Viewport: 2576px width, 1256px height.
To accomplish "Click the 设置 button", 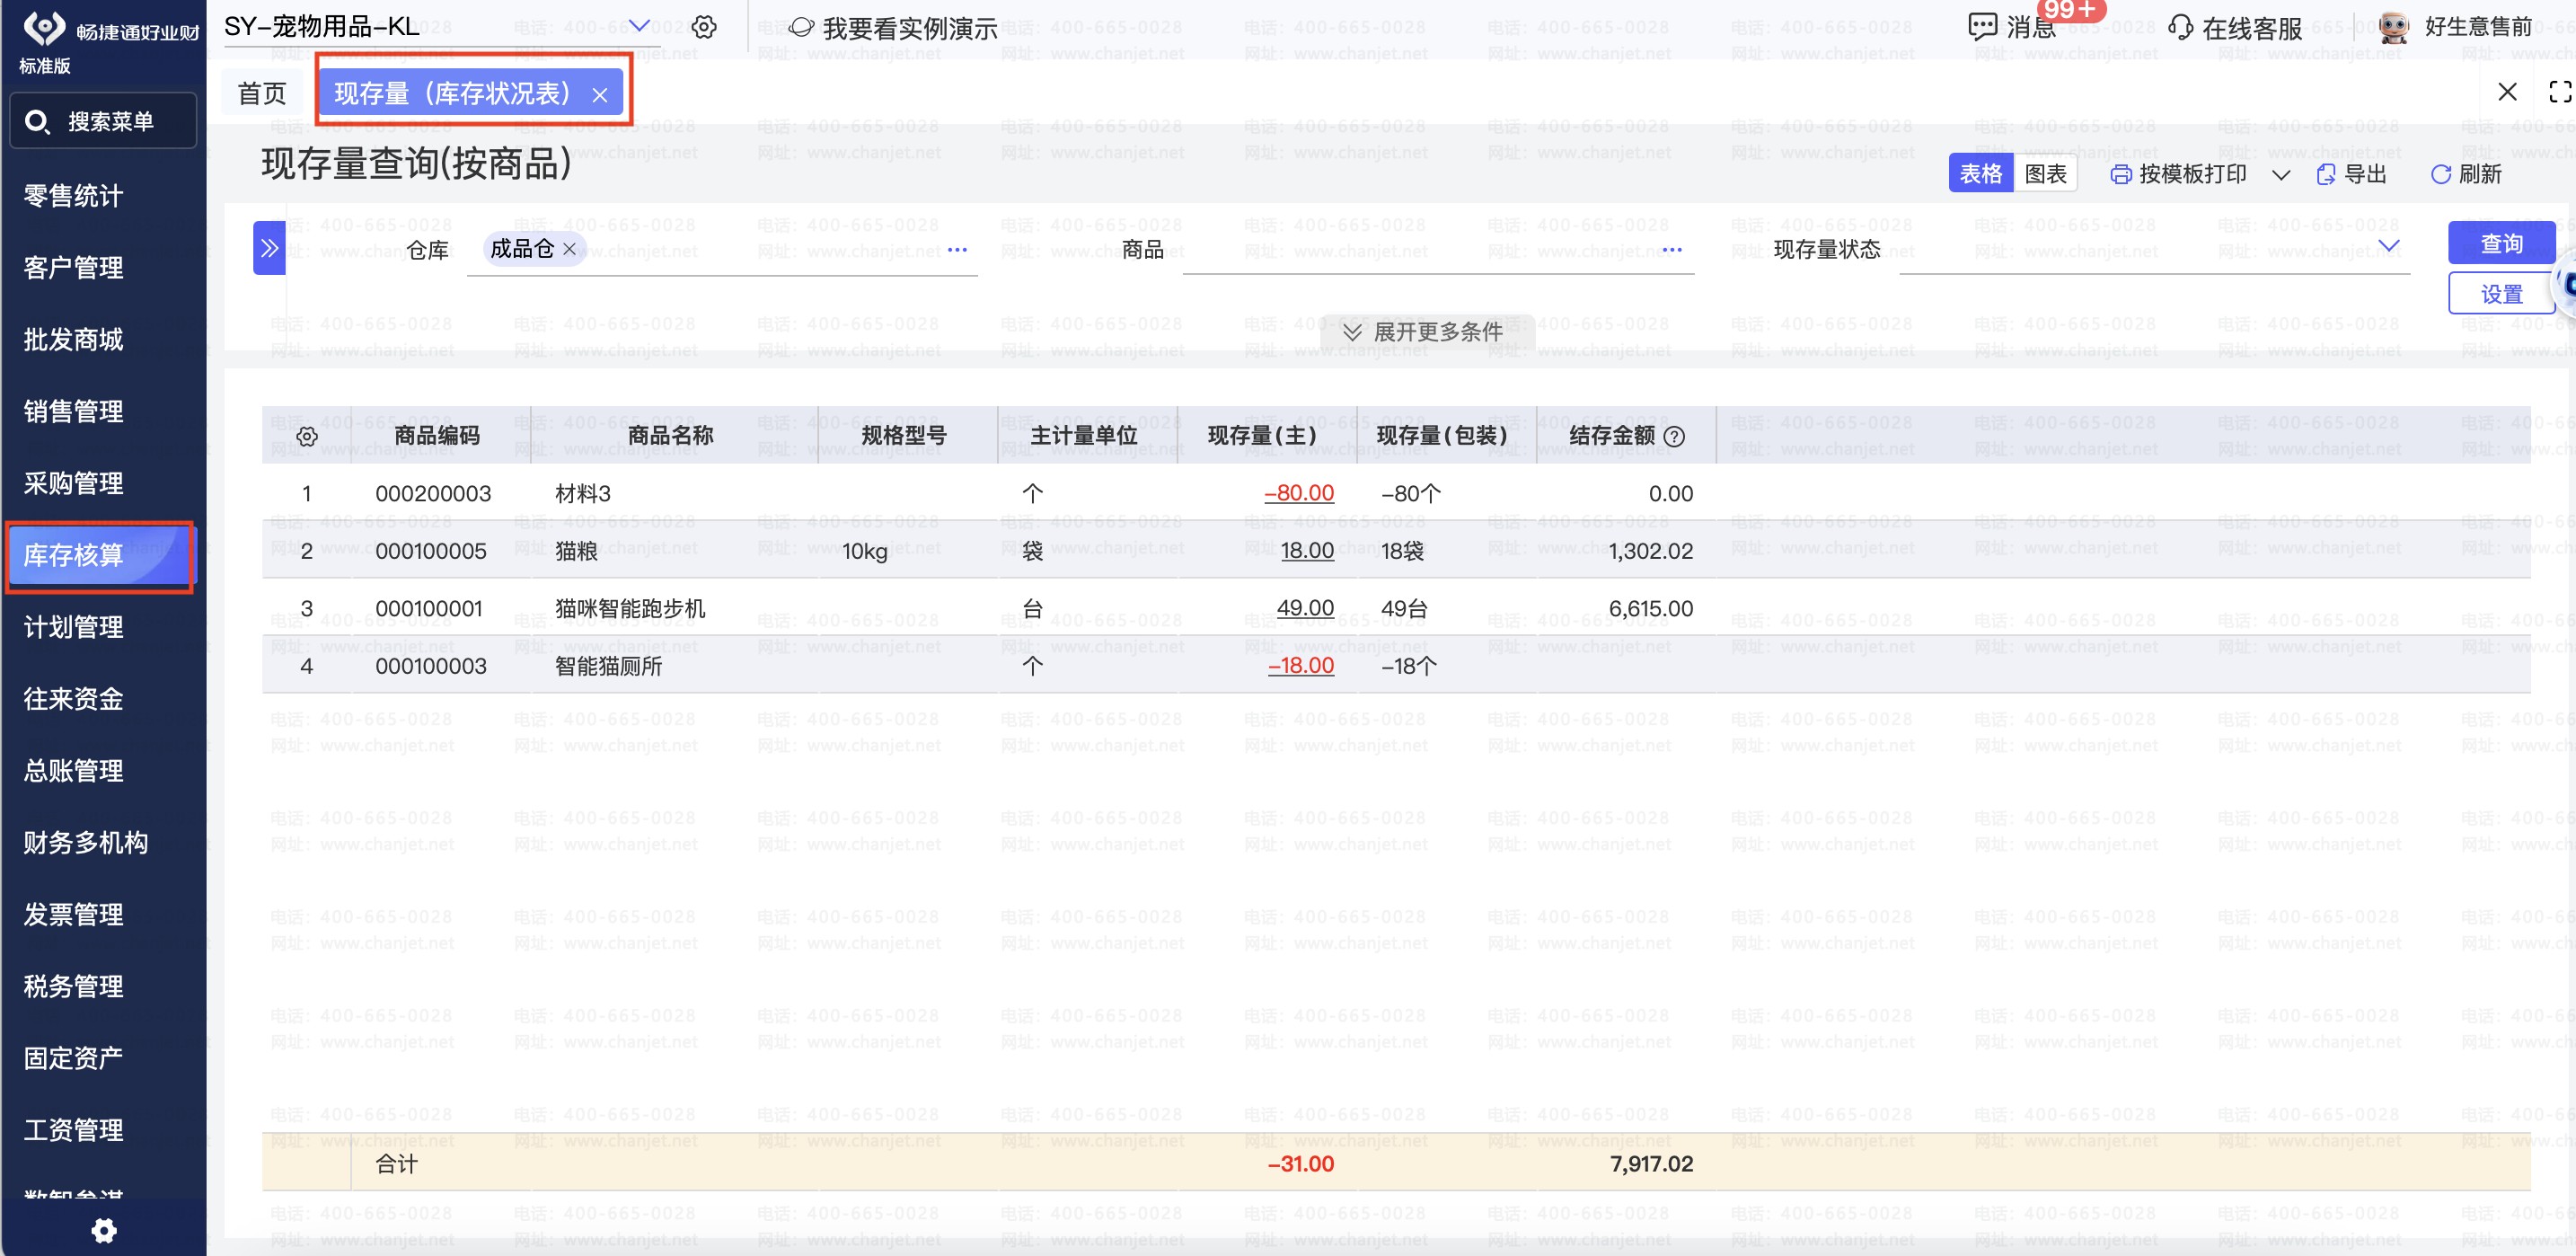I will 2501,294.
